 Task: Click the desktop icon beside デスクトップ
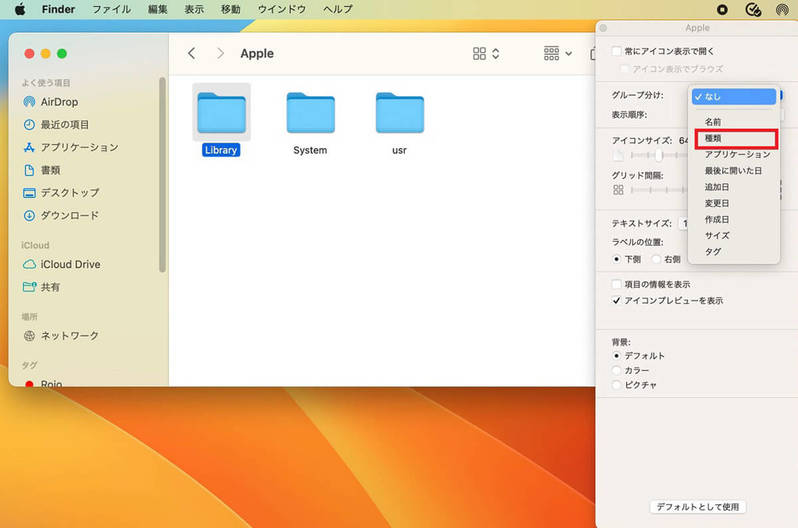[x=30, y=192]
